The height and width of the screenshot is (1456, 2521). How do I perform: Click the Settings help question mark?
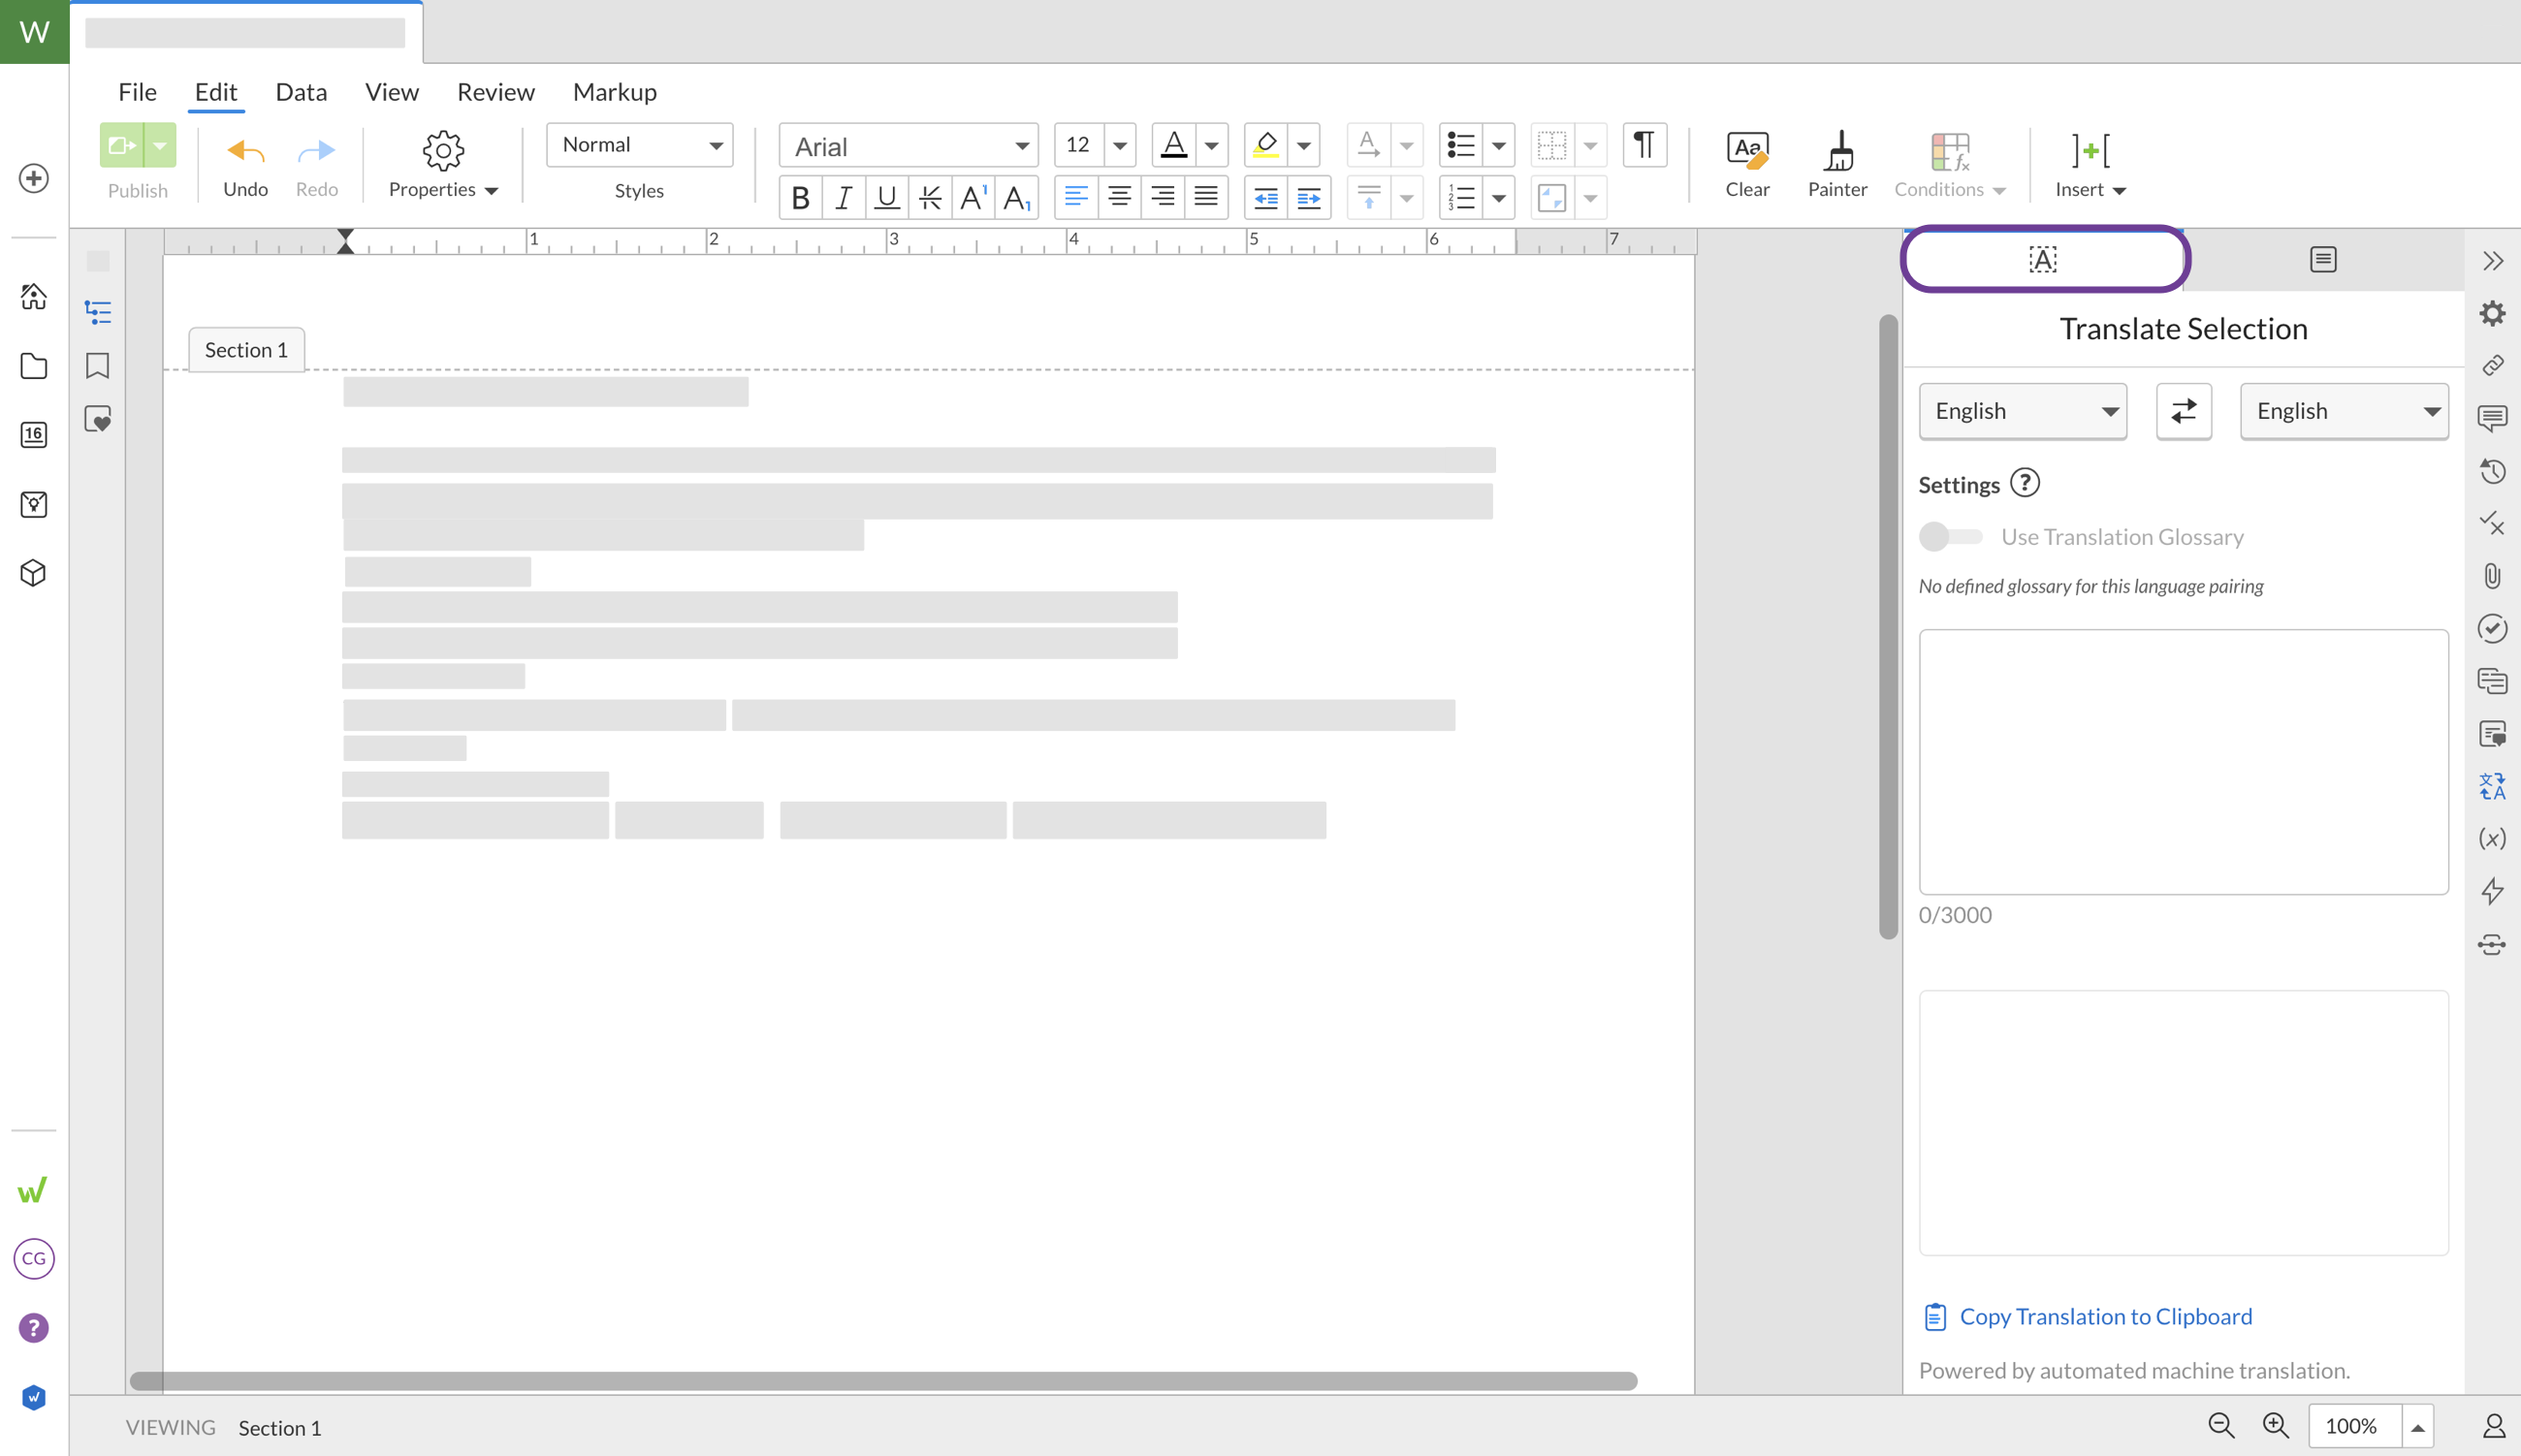2024,484
